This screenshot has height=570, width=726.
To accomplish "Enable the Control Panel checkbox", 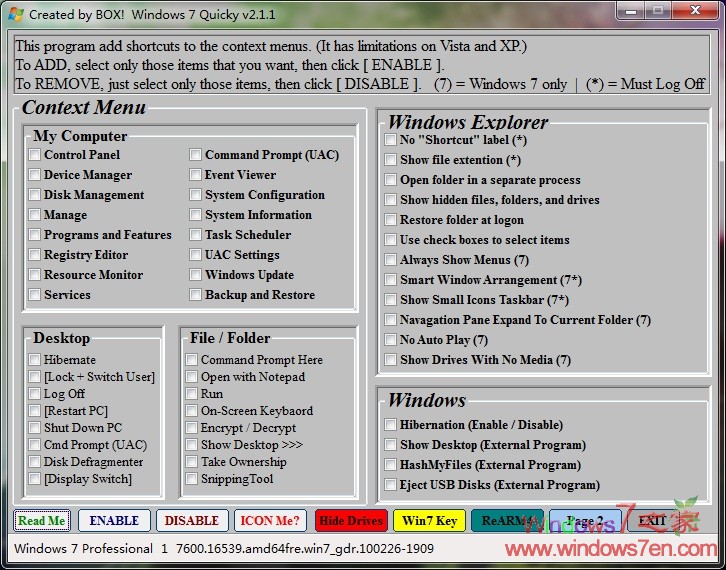I will [35, 155].
